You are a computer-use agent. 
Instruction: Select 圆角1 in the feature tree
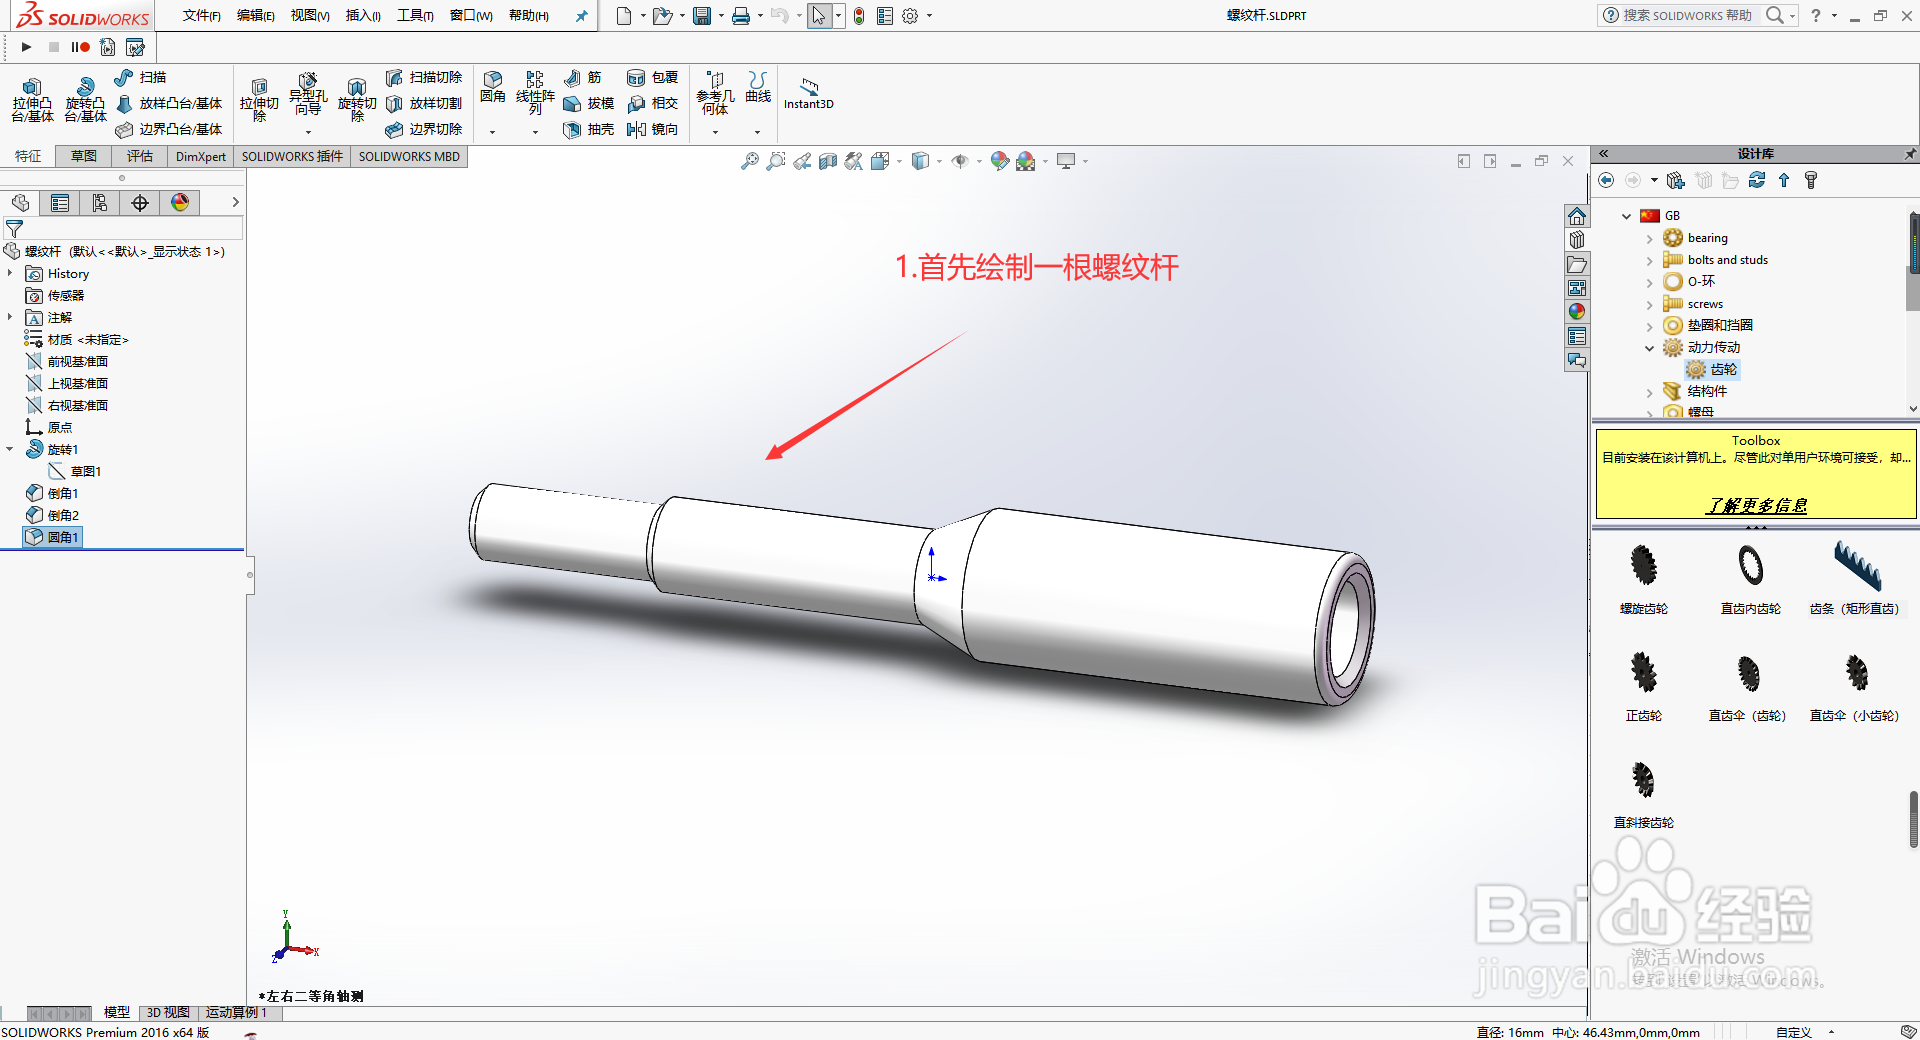pyautogui.click(x=52, y=537)
